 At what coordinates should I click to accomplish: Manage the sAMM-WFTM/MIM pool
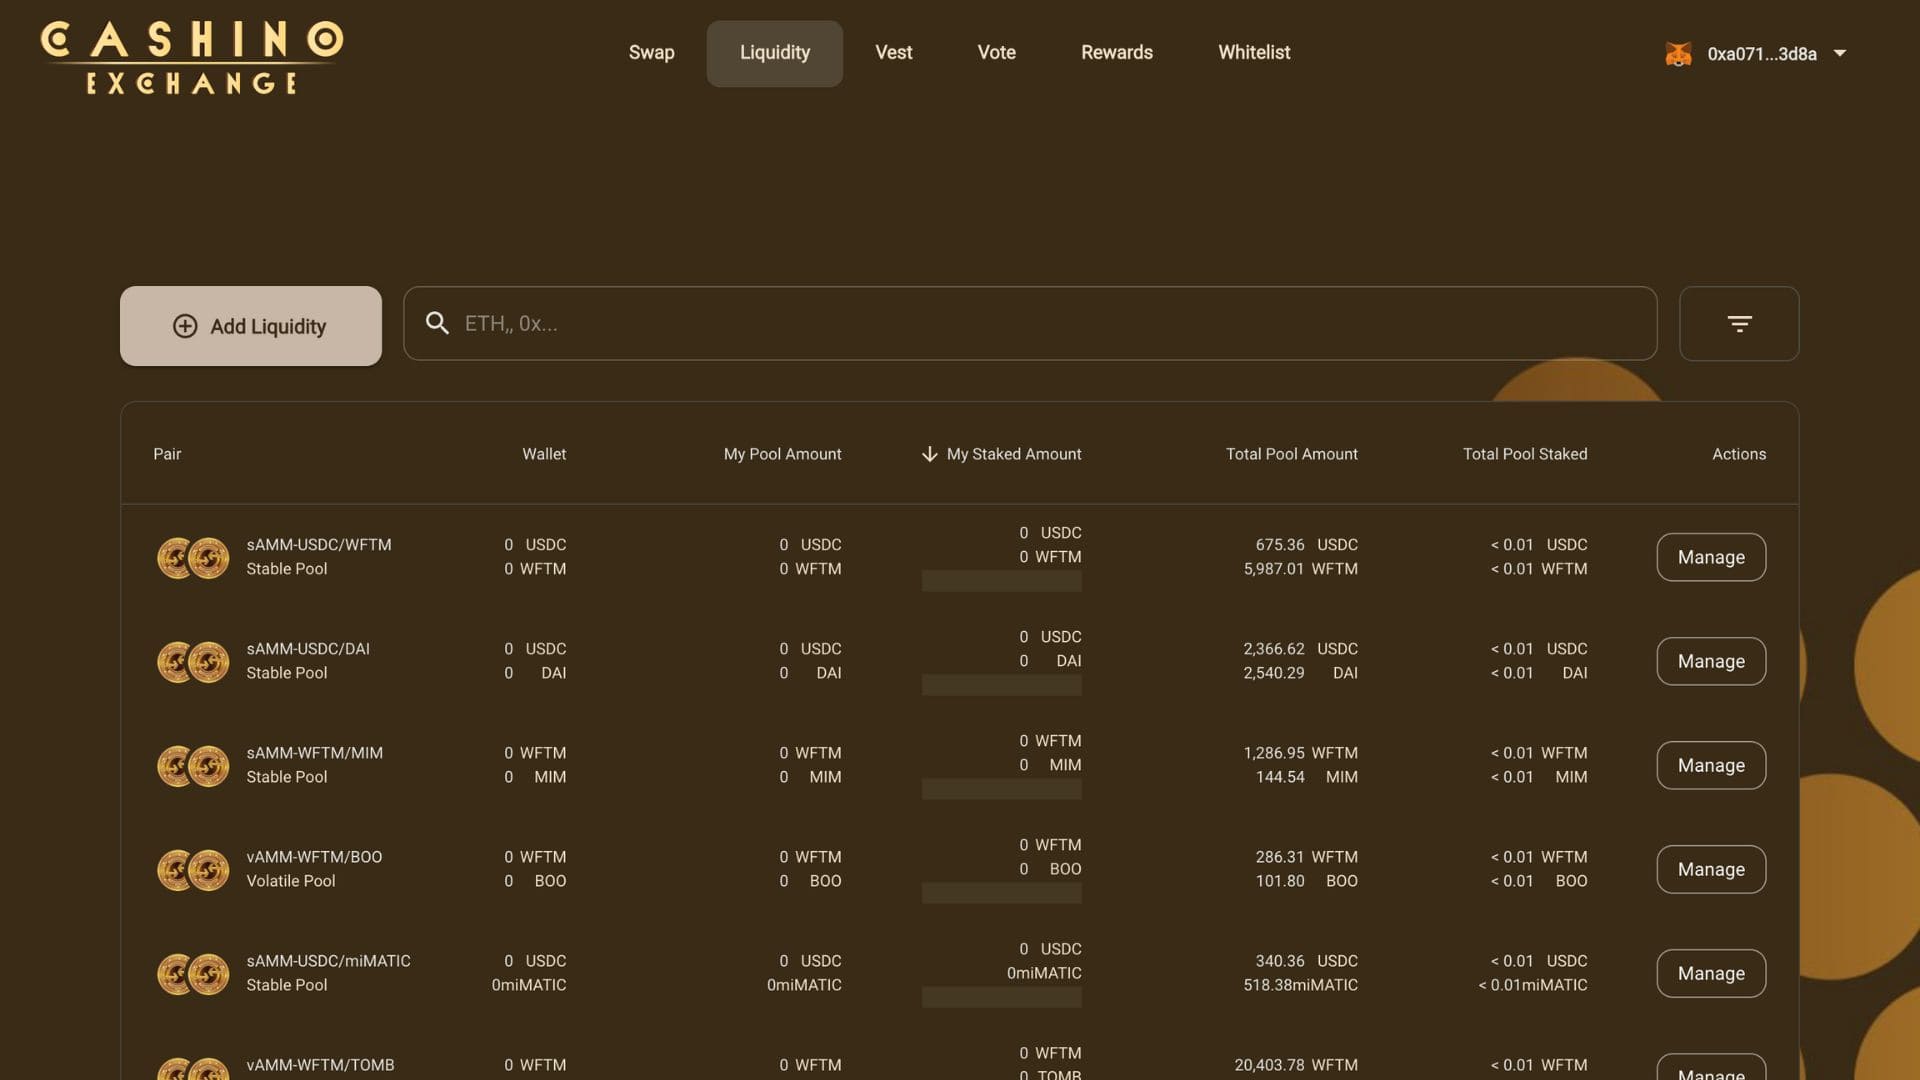pyautogui.click(x=1711, y=765)
